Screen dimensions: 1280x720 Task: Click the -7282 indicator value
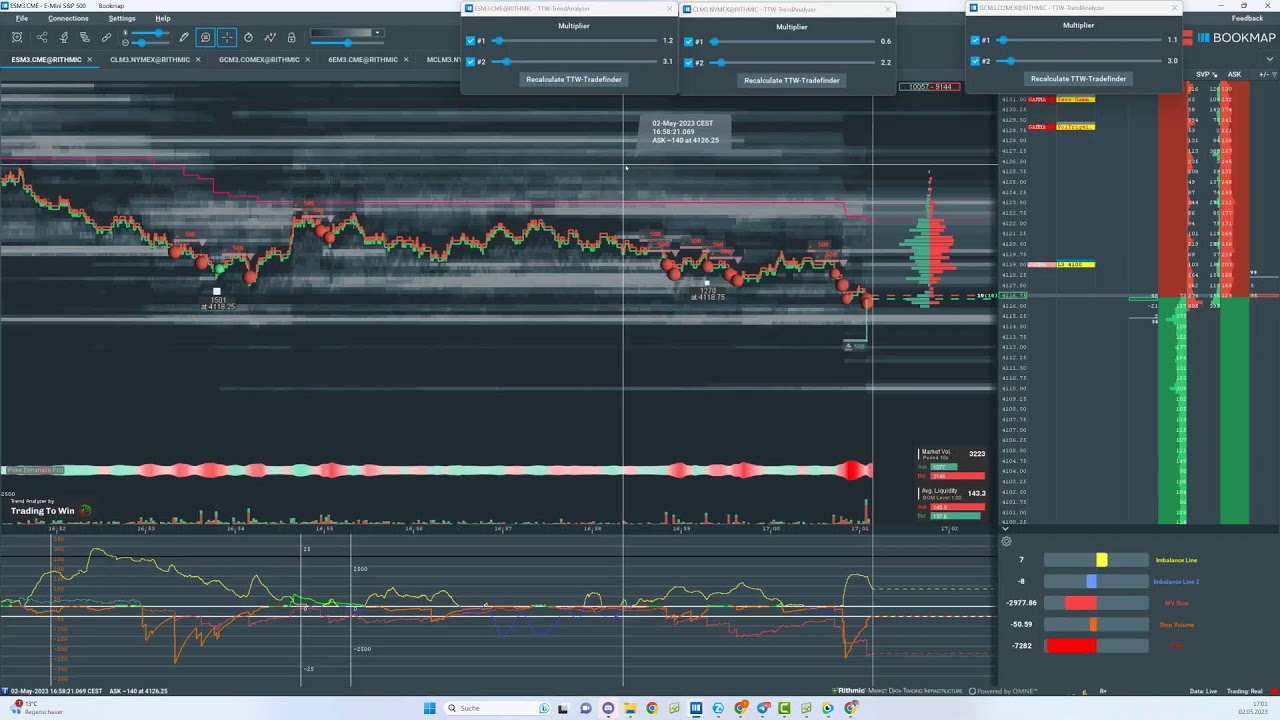1021,646
